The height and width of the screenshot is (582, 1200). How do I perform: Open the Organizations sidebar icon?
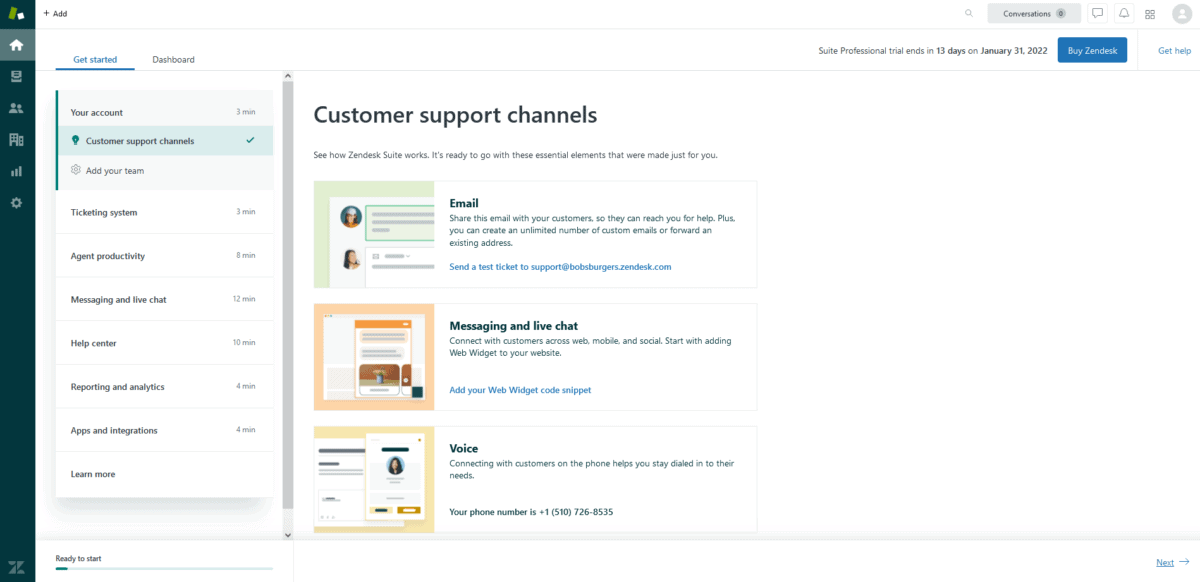pyautogui.click(x=16, y=139)
